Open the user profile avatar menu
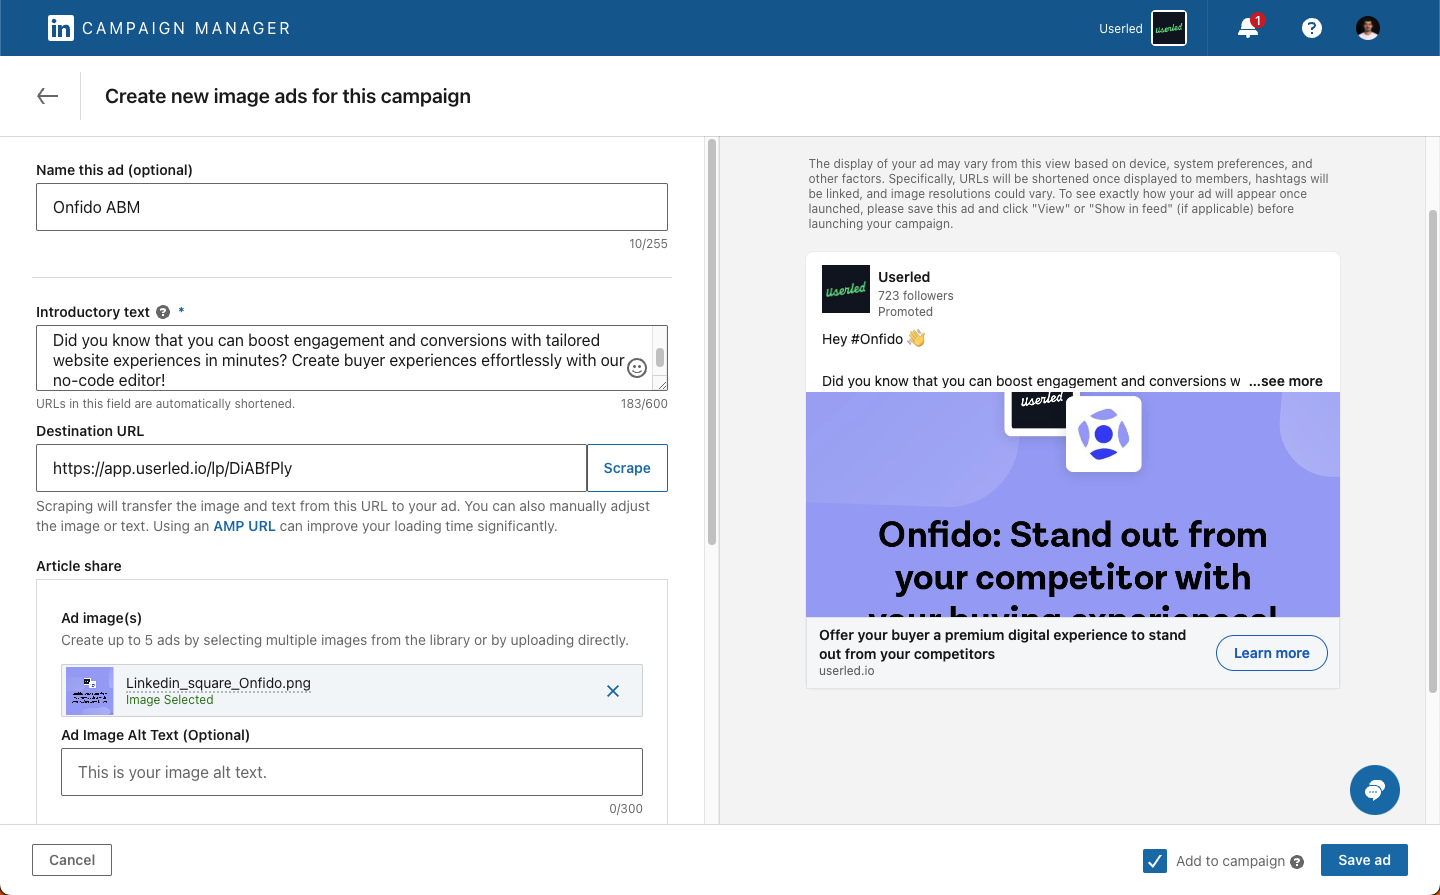Screen dimensions: 1440x895 (1368, 28)
